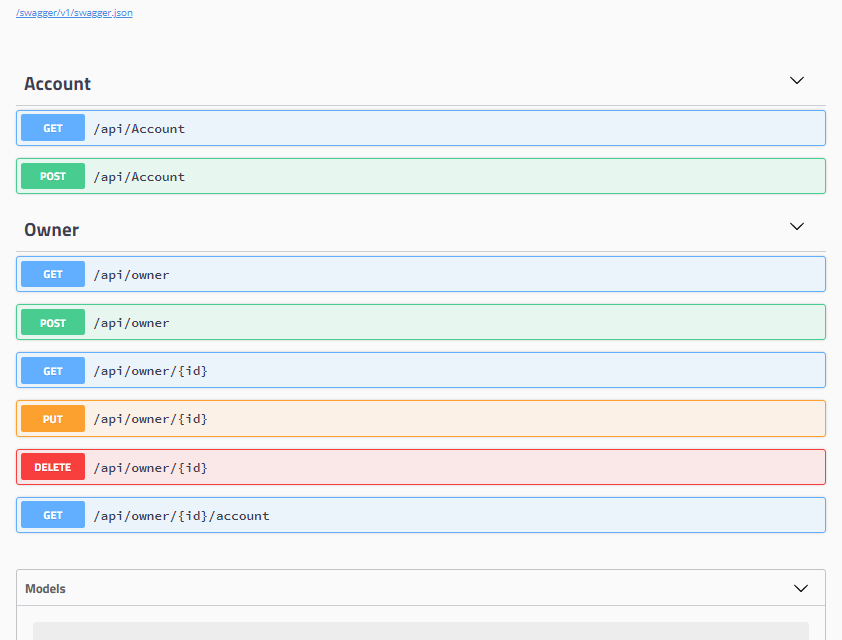This screenshot has height=640, width=842.
Task: Expand the Models section chevron
Action: click(800, 589)
